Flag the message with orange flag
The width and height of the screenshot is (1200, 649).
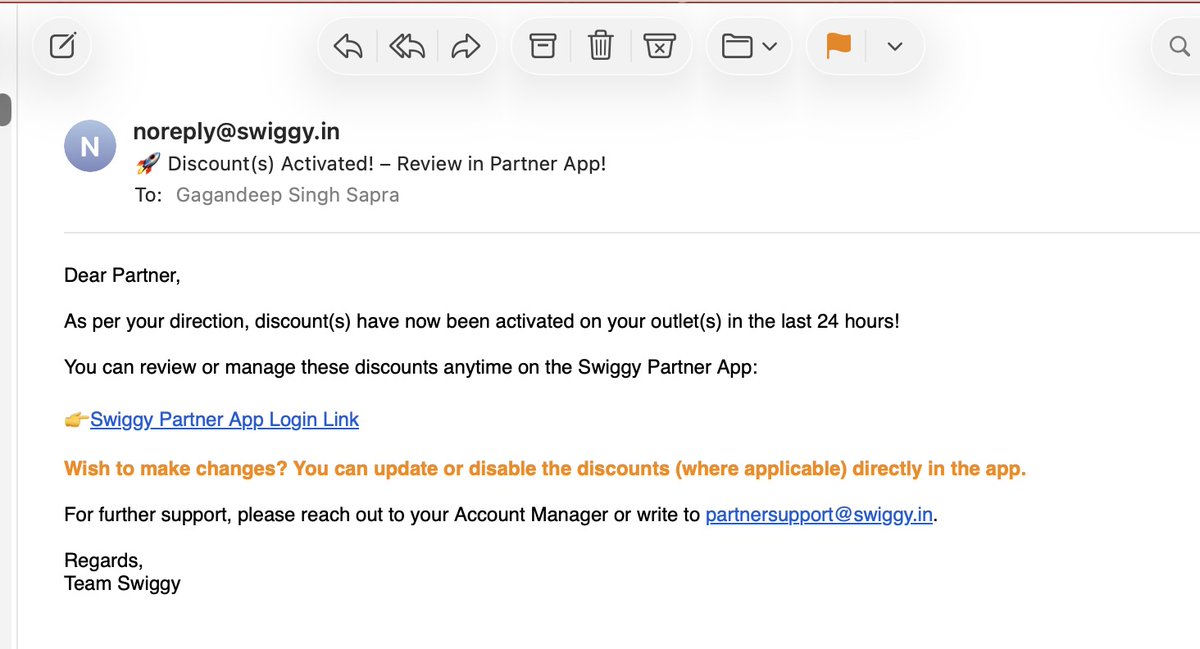[x=838, y=46]
